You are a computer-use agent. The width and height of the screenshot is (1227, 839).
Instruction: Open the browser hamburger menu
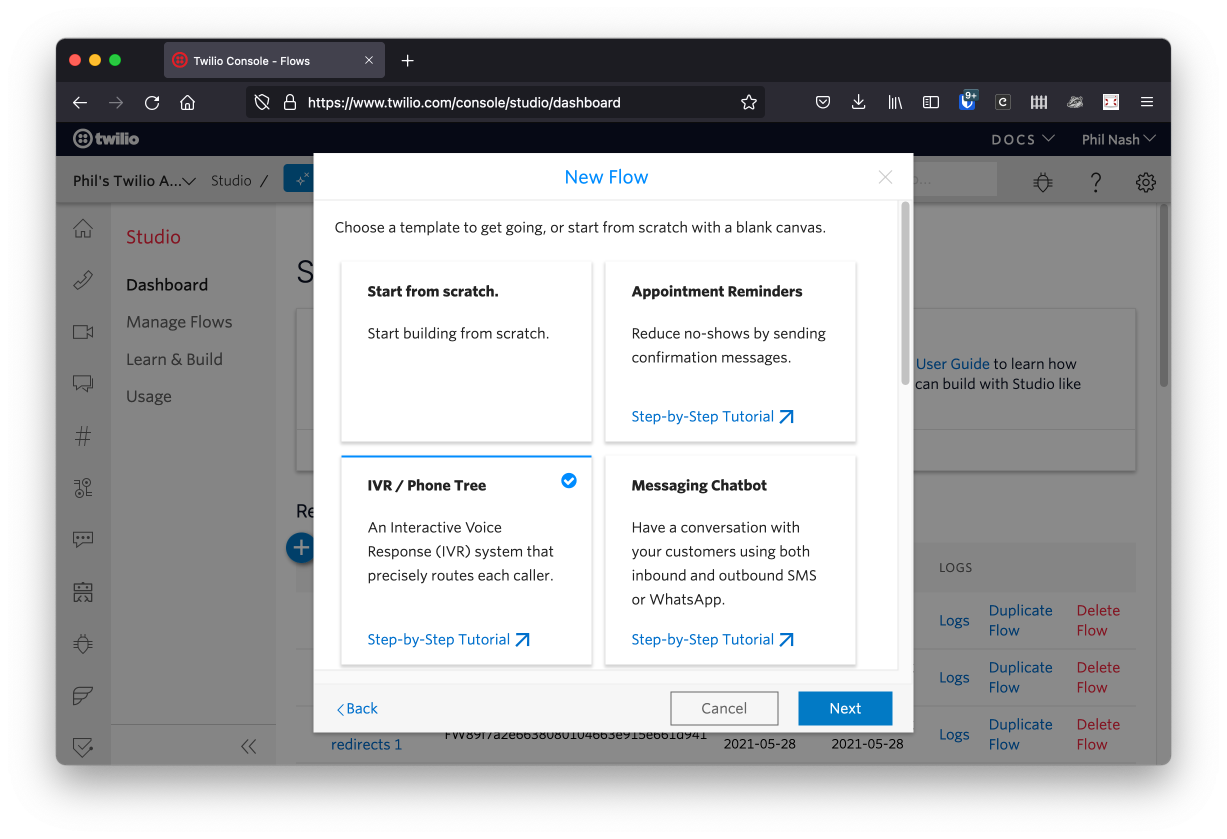coord(1147,102)
